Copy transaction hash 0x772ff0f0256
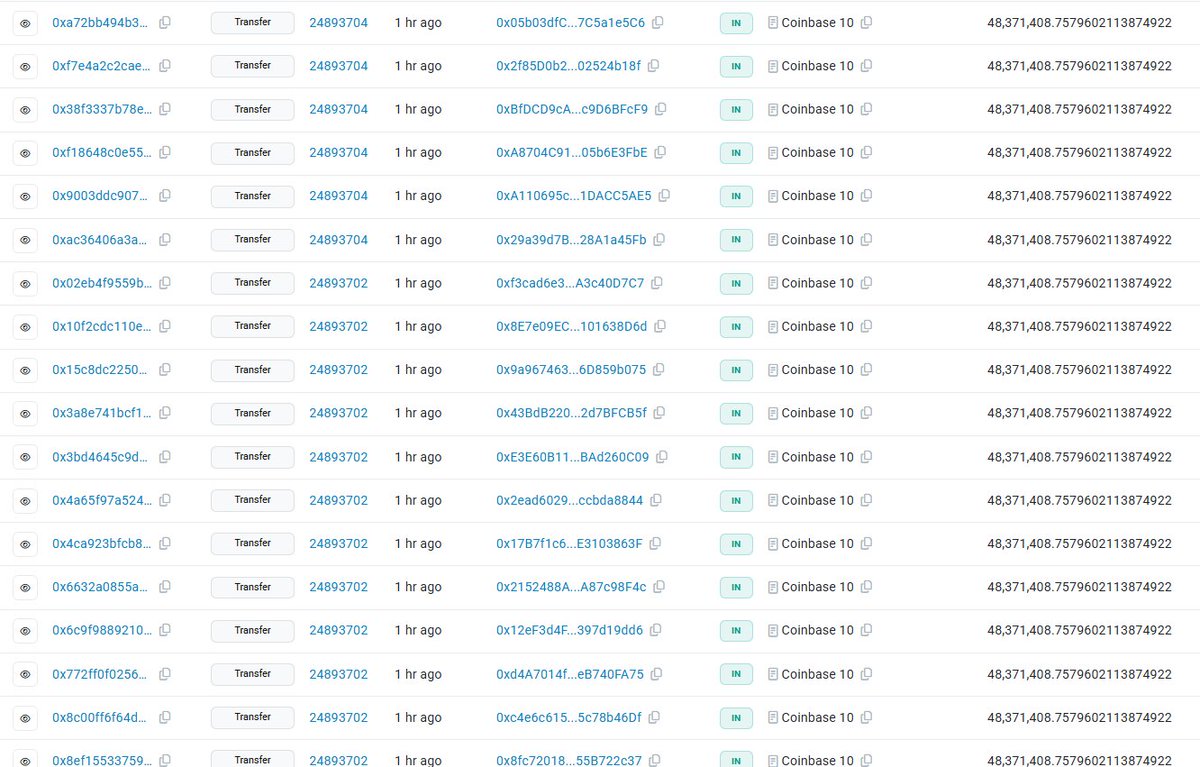 coord(165,674)
